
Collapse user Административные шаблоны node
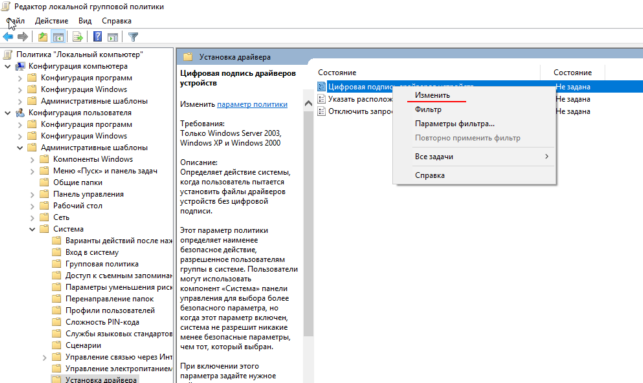20,147
